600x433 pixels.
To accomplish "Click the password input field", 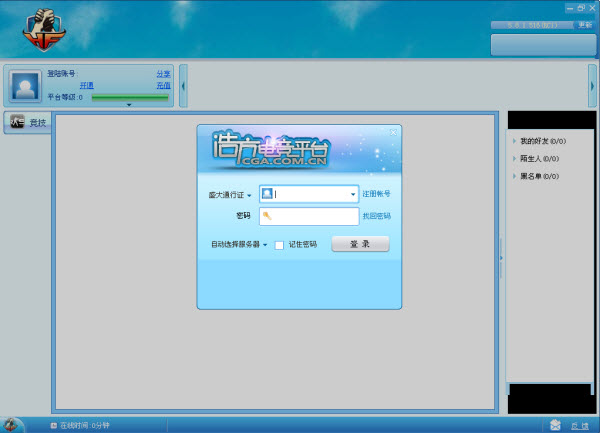I will [x=309, y=216].
